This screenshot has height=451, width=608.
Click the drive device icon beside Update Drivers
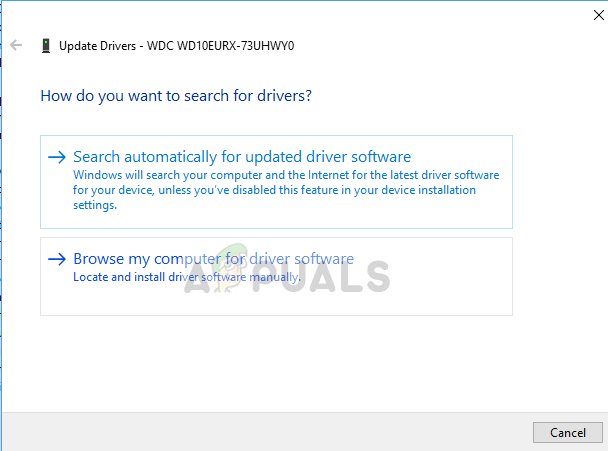coord(46,46)
